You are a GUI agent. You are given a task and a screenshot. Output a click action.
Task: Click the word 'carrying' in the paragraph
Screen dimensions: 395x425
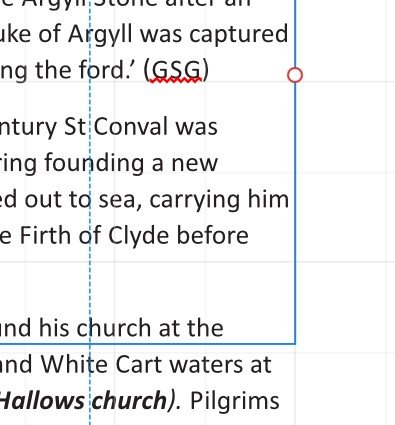(x=194, y=200)
